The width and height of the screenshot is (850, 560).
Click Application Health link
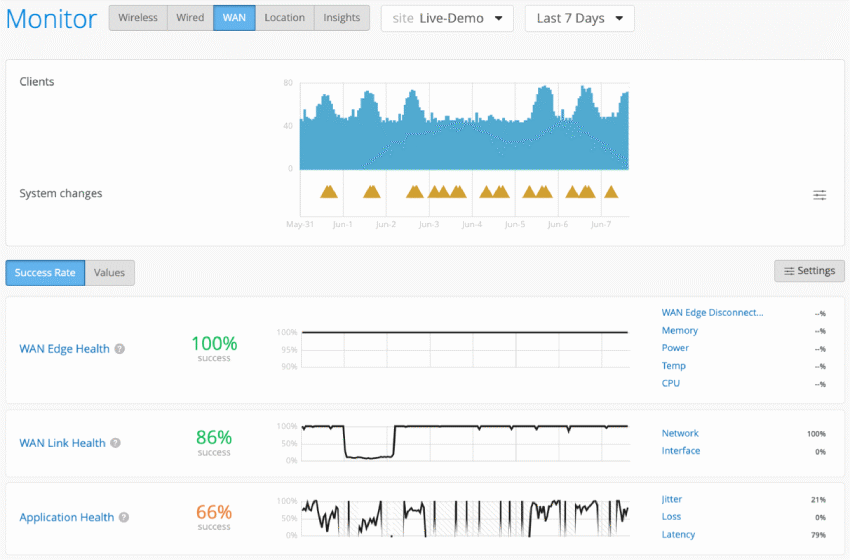[x=66, y=518]
